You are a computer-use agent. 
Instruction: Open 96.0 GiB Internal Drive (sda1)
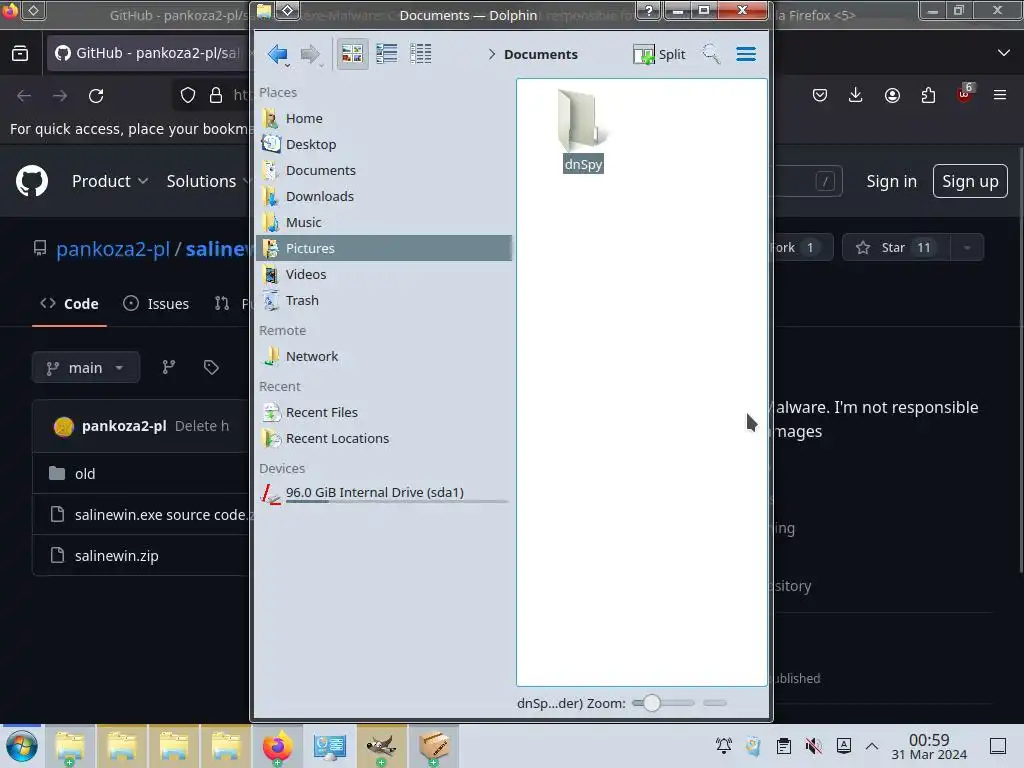(385, 493)
